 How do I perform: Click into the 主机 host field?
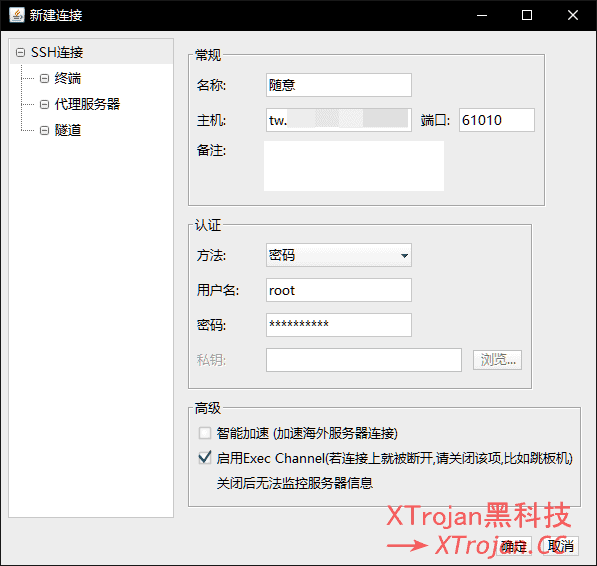point(338,120)
